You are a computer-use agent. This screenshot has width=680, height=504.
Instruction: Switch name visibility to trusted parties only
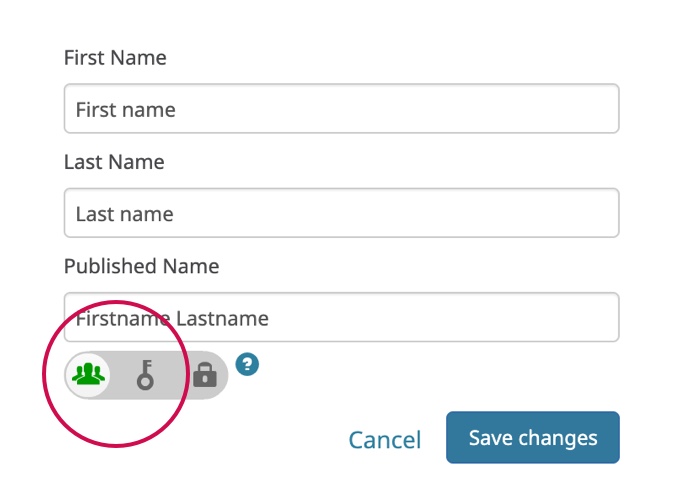(x=146, y=375)
